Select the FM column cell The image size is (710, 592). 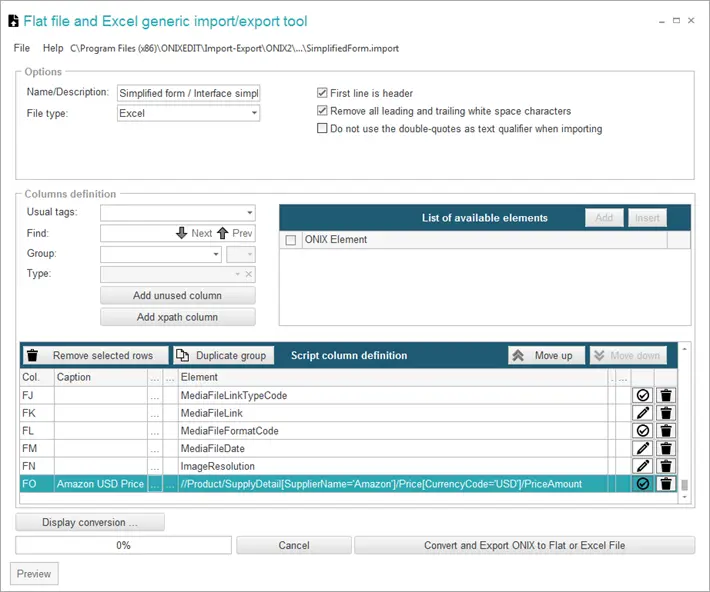click(x=37, y=448)
